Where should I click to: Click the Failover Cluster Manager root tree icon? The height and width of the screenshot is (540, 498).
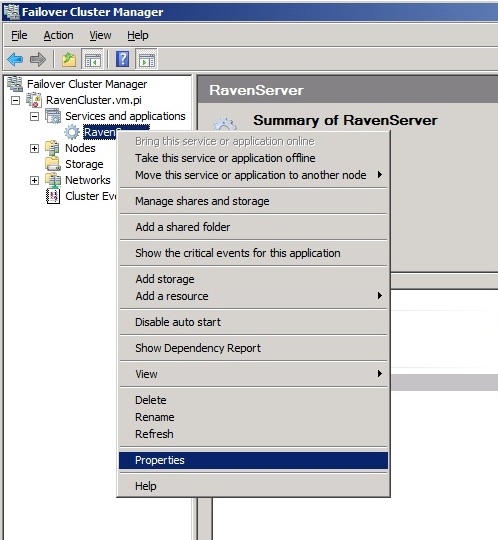click(15, 84)
